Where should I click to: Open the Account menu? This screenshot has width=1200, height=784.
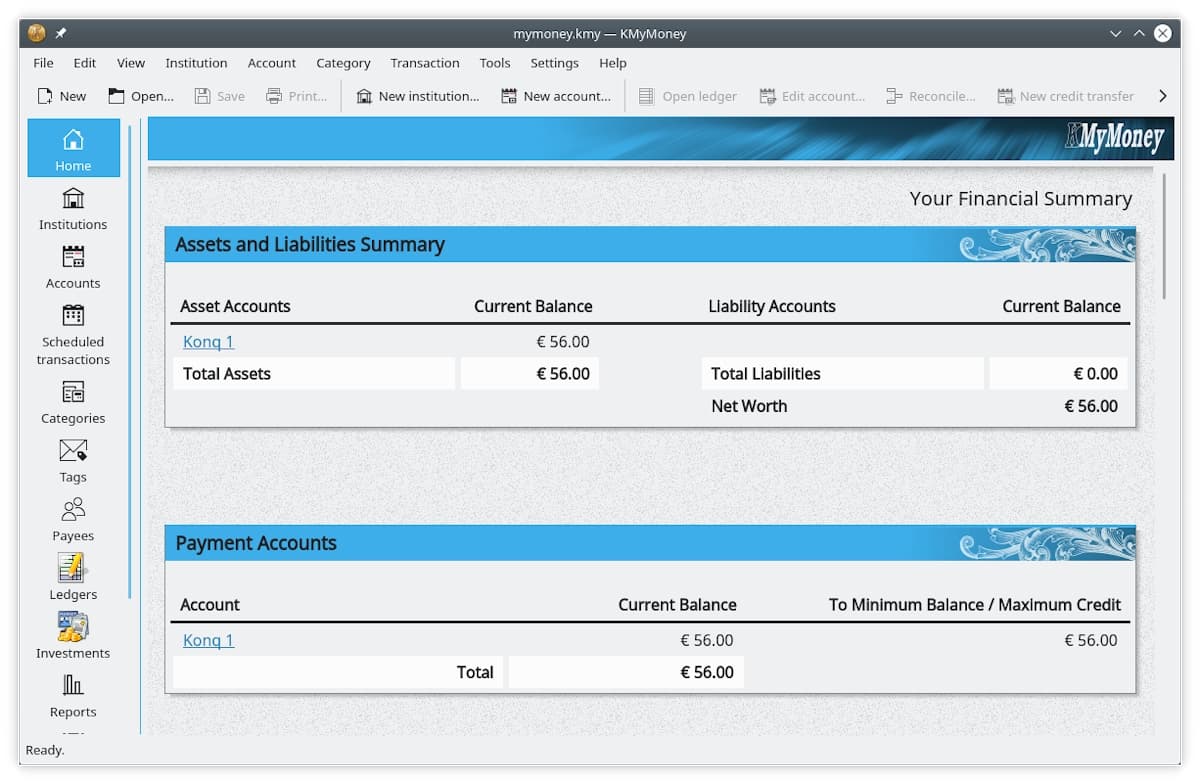point(272,63)
